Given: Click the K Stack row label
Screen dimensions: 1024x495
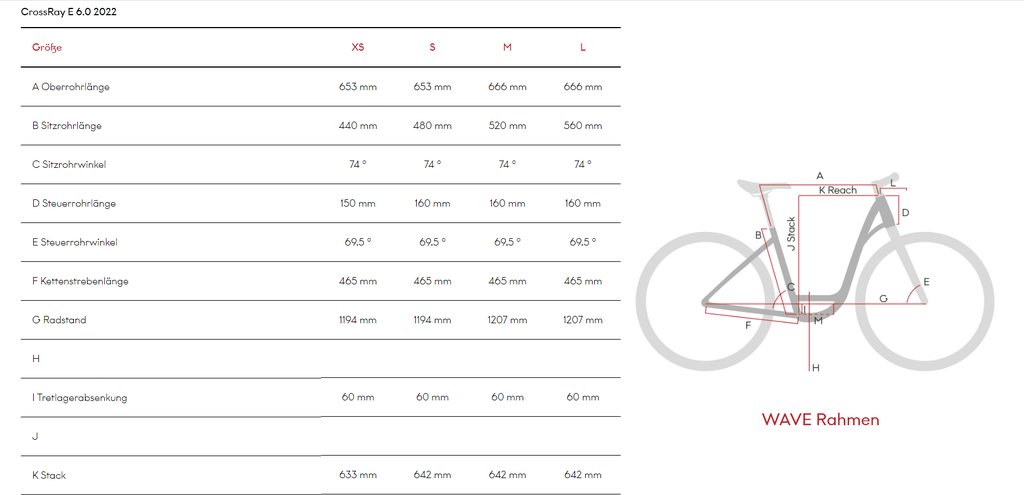Looking at the screenshot, I should click(x=49, y=475).
